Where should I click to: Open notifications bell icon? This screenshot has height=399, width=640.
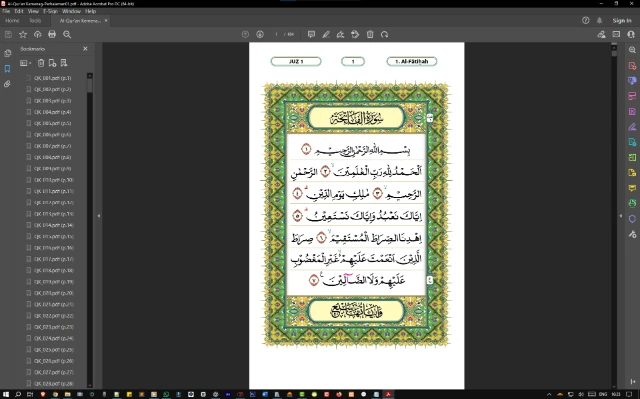pos(600,20)
